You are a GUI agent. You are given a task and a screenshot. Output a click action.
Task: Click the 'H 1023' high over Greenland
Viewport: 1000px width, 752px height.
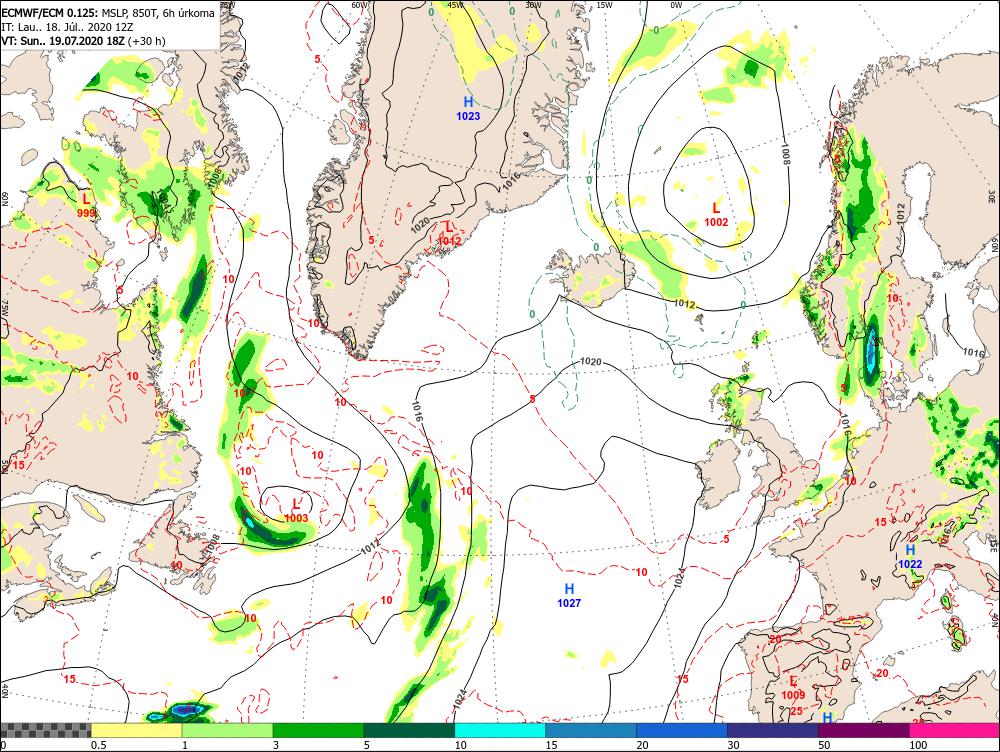click(468, 108)
